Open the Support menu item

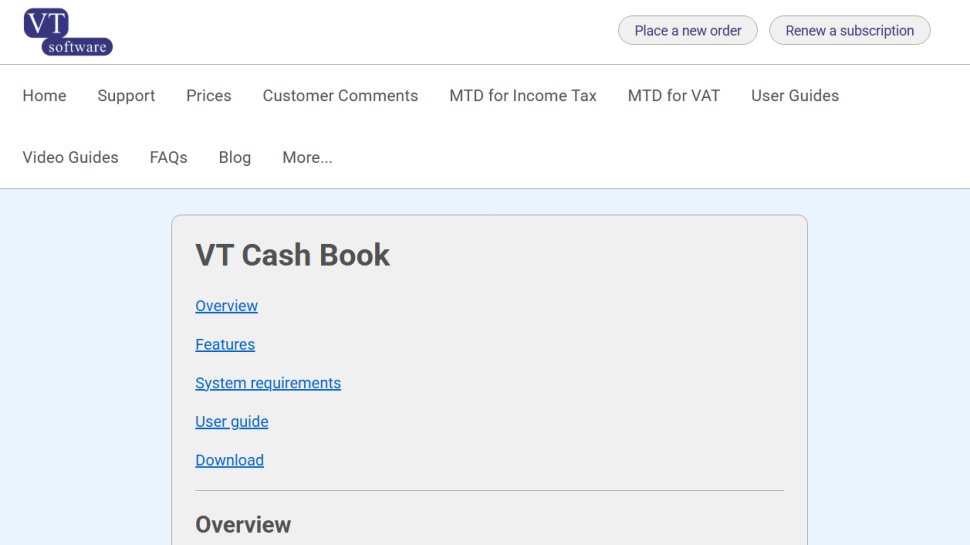click(x=126, y=96)
